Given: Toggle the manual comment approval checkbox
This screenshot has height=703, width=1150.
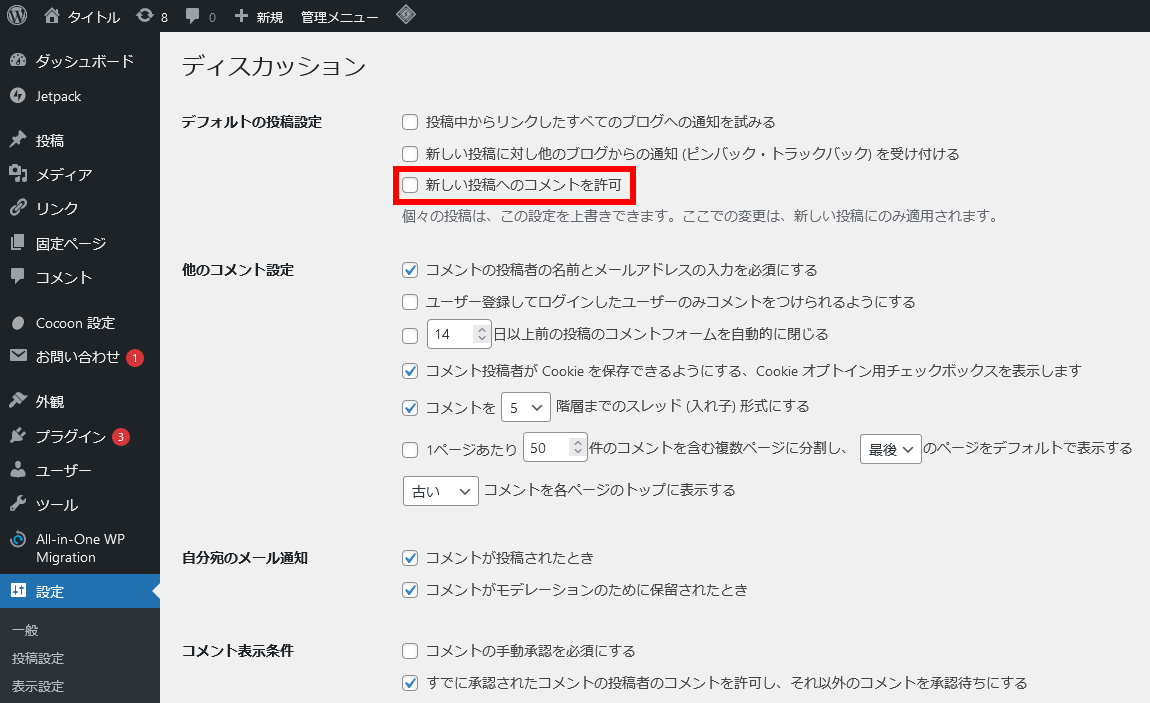Looking at the screenshot, I should point(409,651).
